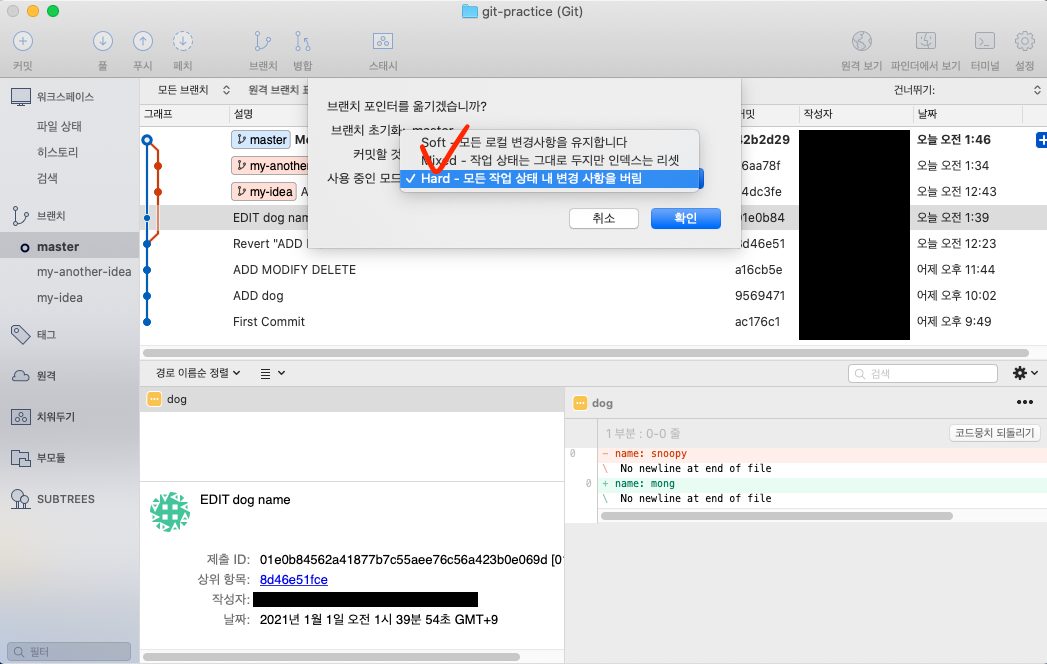Click the Submodules (부모듈) sidebar icon

pyautogui.click(x=21, y=458)
